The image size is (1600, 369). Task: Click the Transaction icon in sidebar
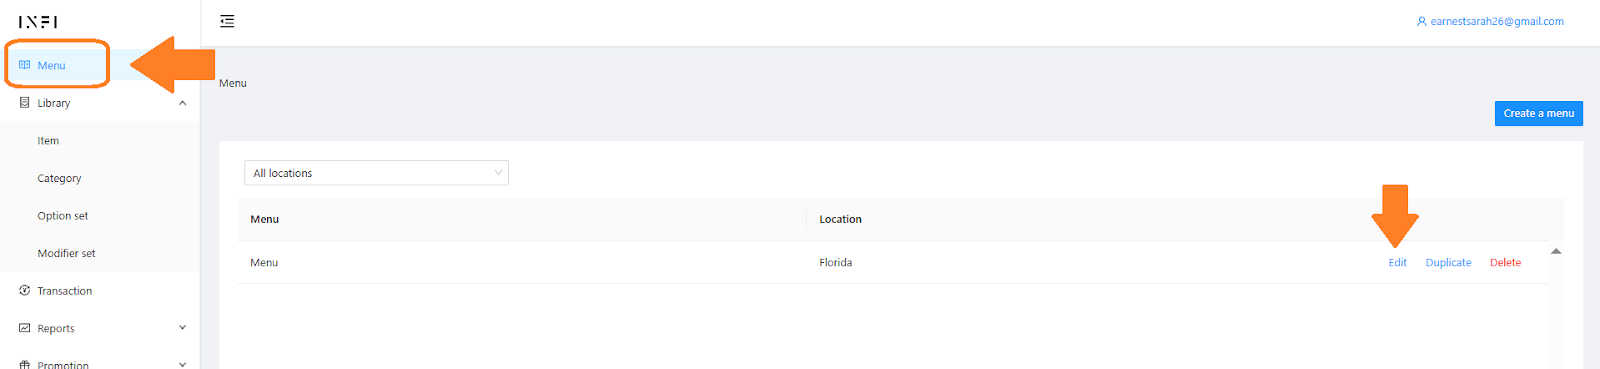(x=25, y=291)
